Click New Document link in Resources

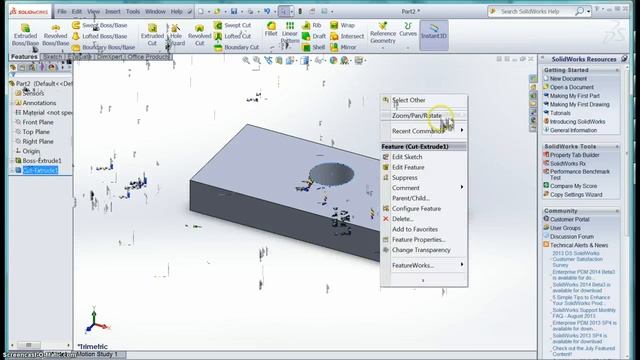pos(568,78)
